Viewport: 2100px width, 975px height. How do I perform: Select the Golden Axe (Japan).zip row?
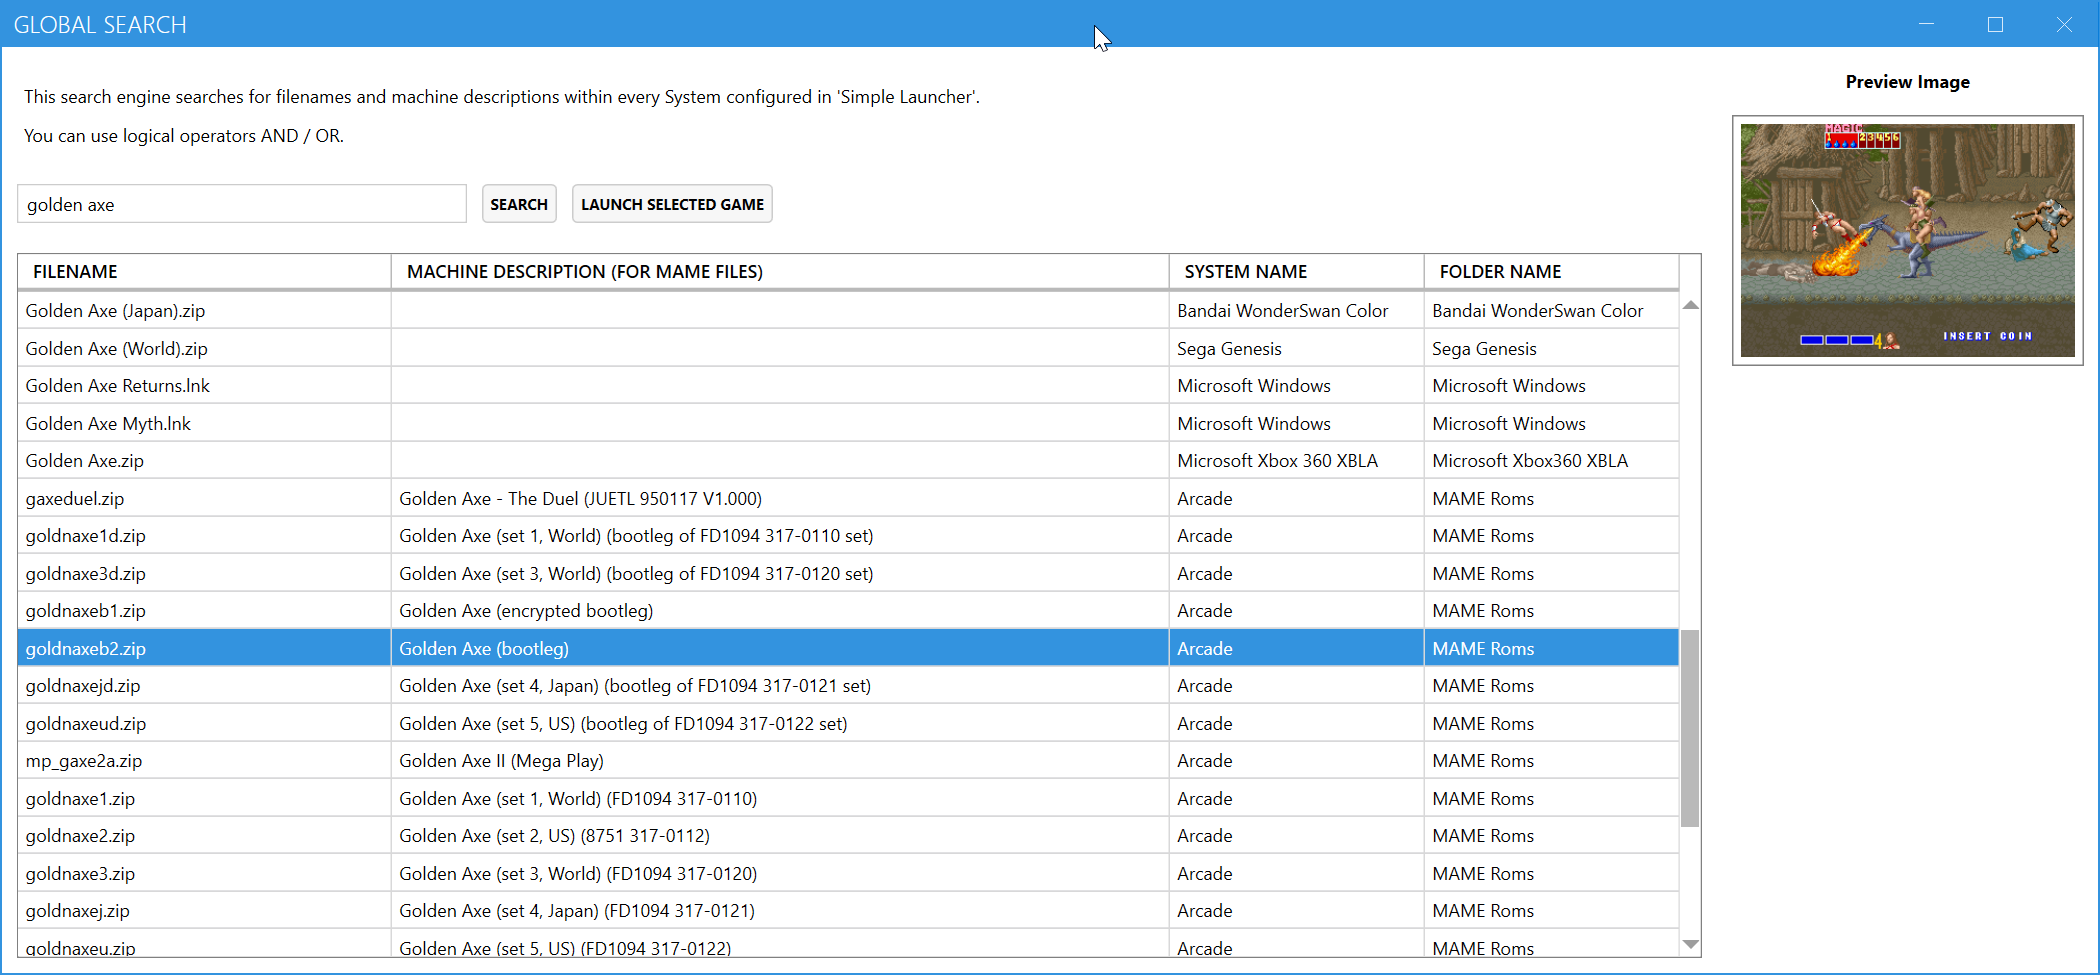(848, 311)
